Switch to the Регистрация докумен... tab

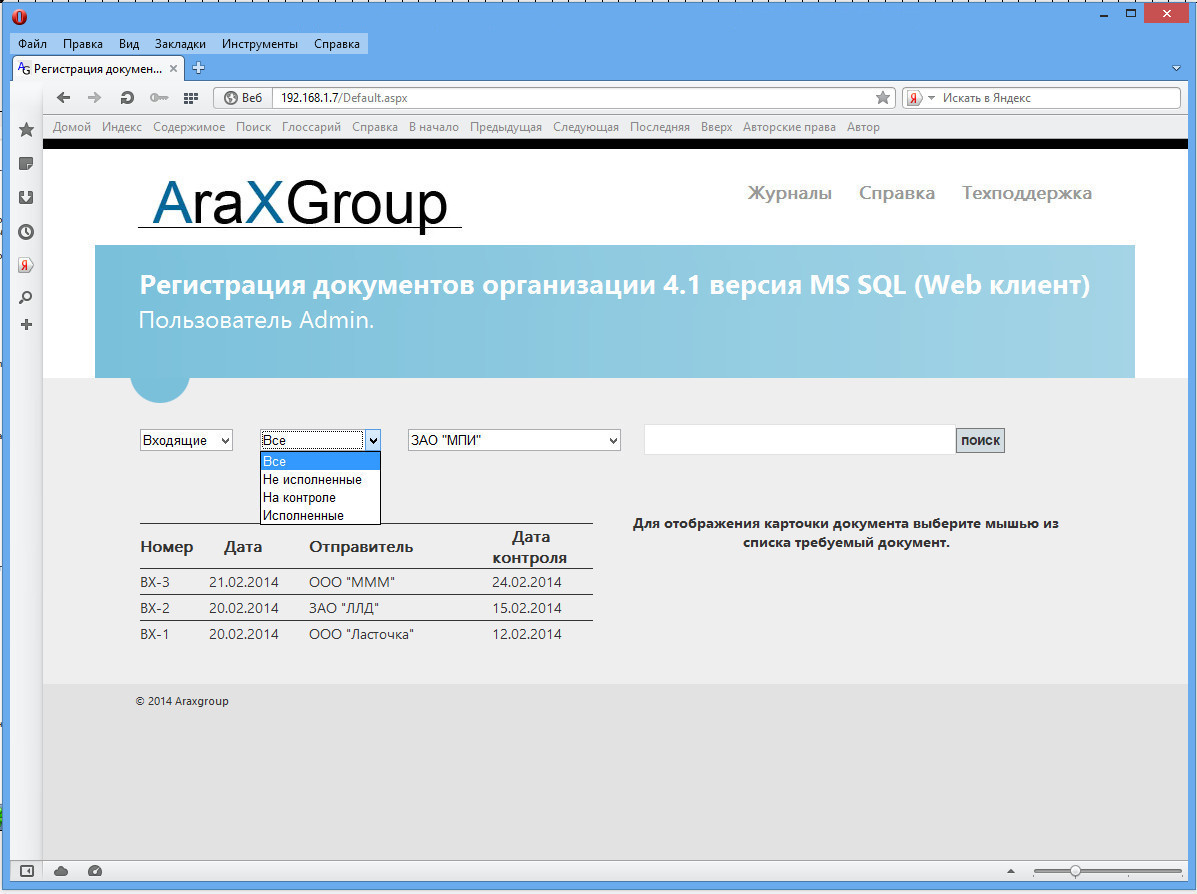98,69
